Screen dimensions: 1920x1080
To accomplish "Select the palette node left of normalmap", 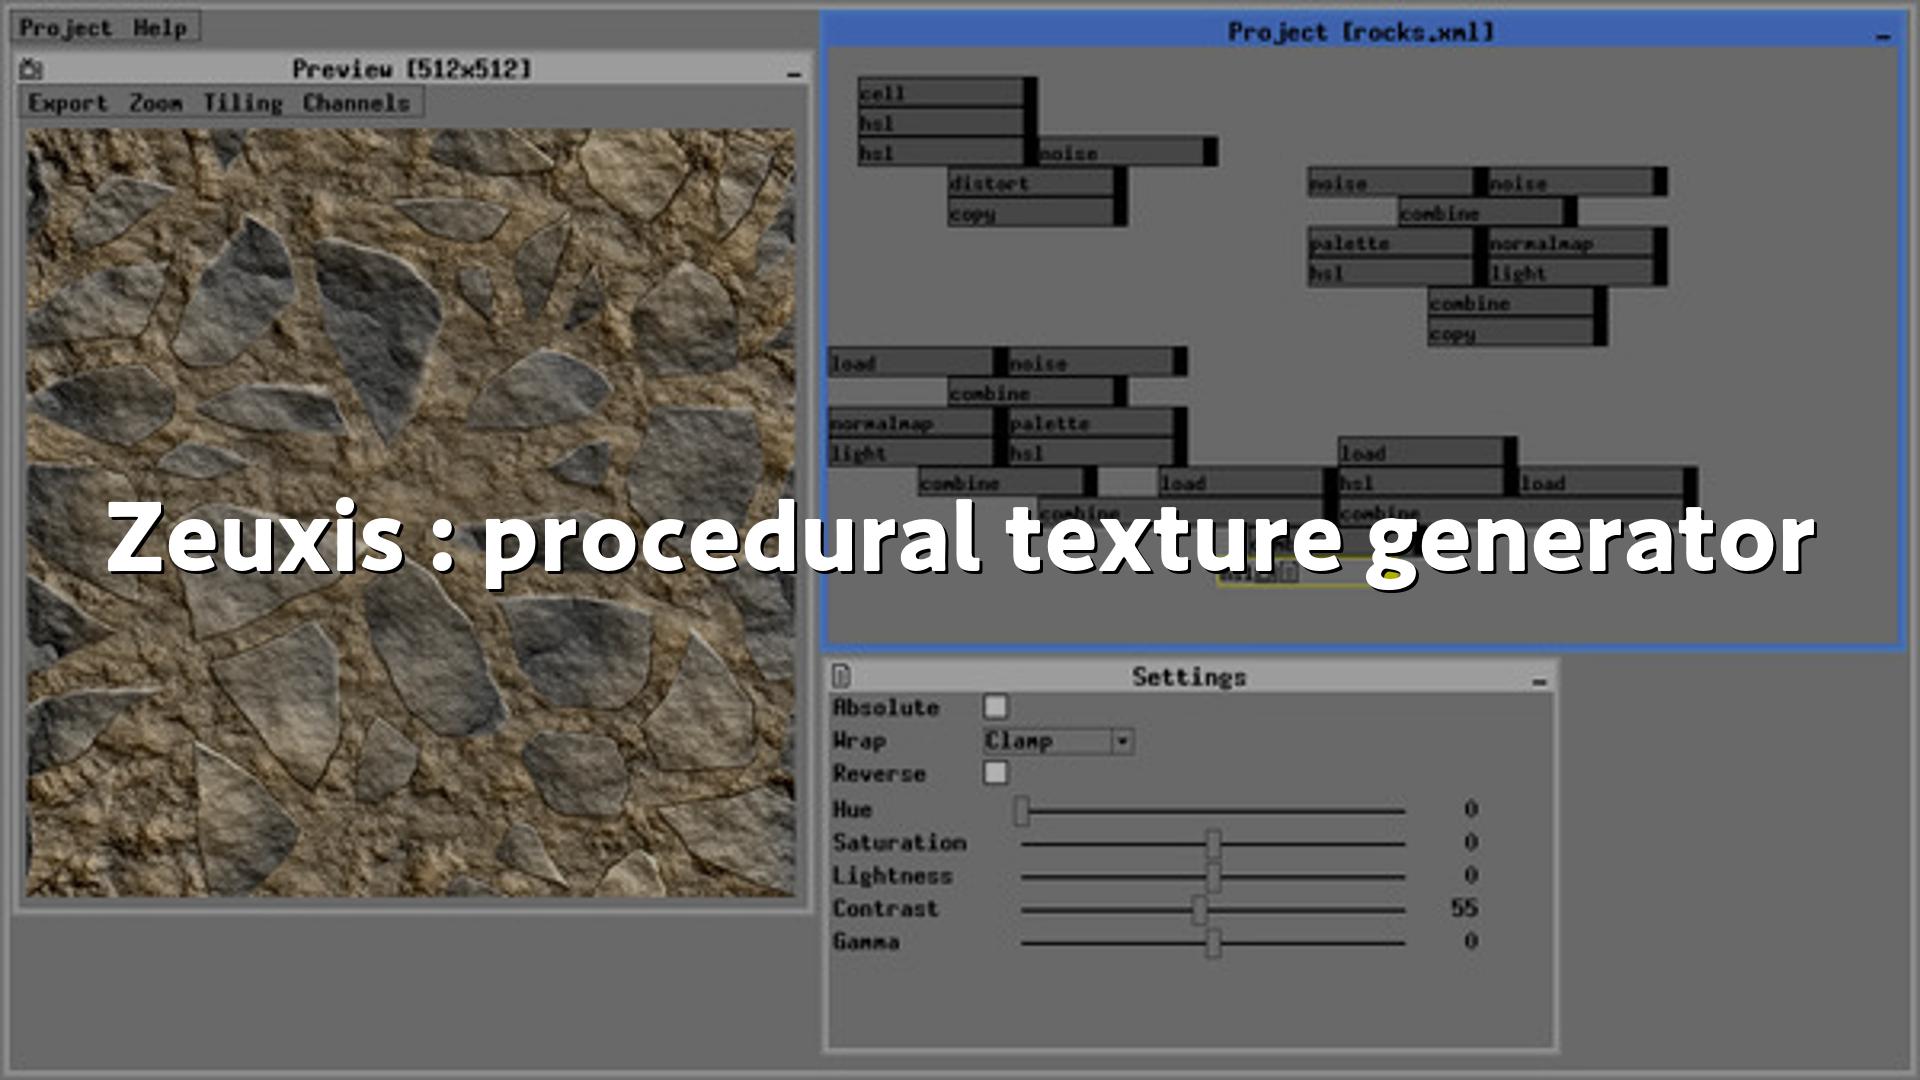I will 1397,242.
